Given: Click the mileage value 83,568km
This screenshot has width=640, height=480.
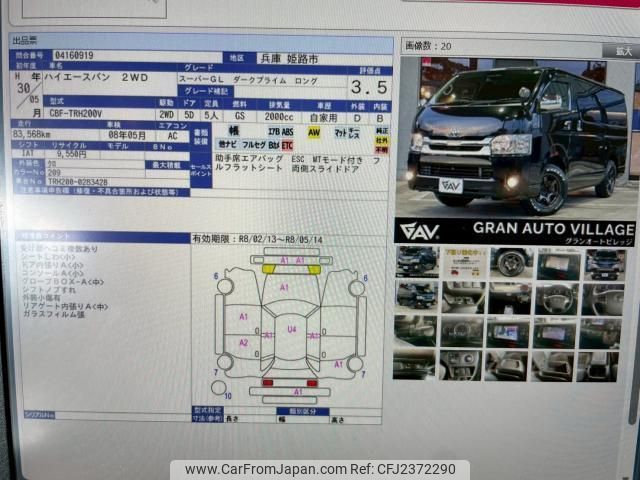Looking at the screenshot, I should click(x=34, y=132).
